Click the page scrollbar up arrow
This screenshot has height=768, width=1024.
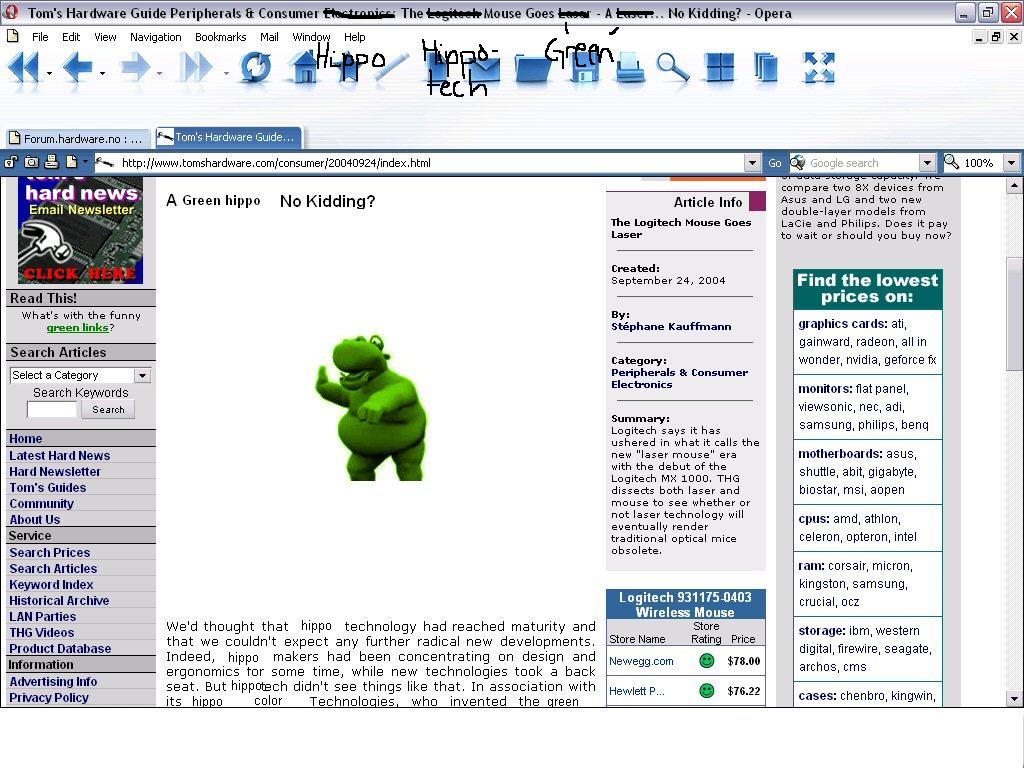coord(1014,185)
